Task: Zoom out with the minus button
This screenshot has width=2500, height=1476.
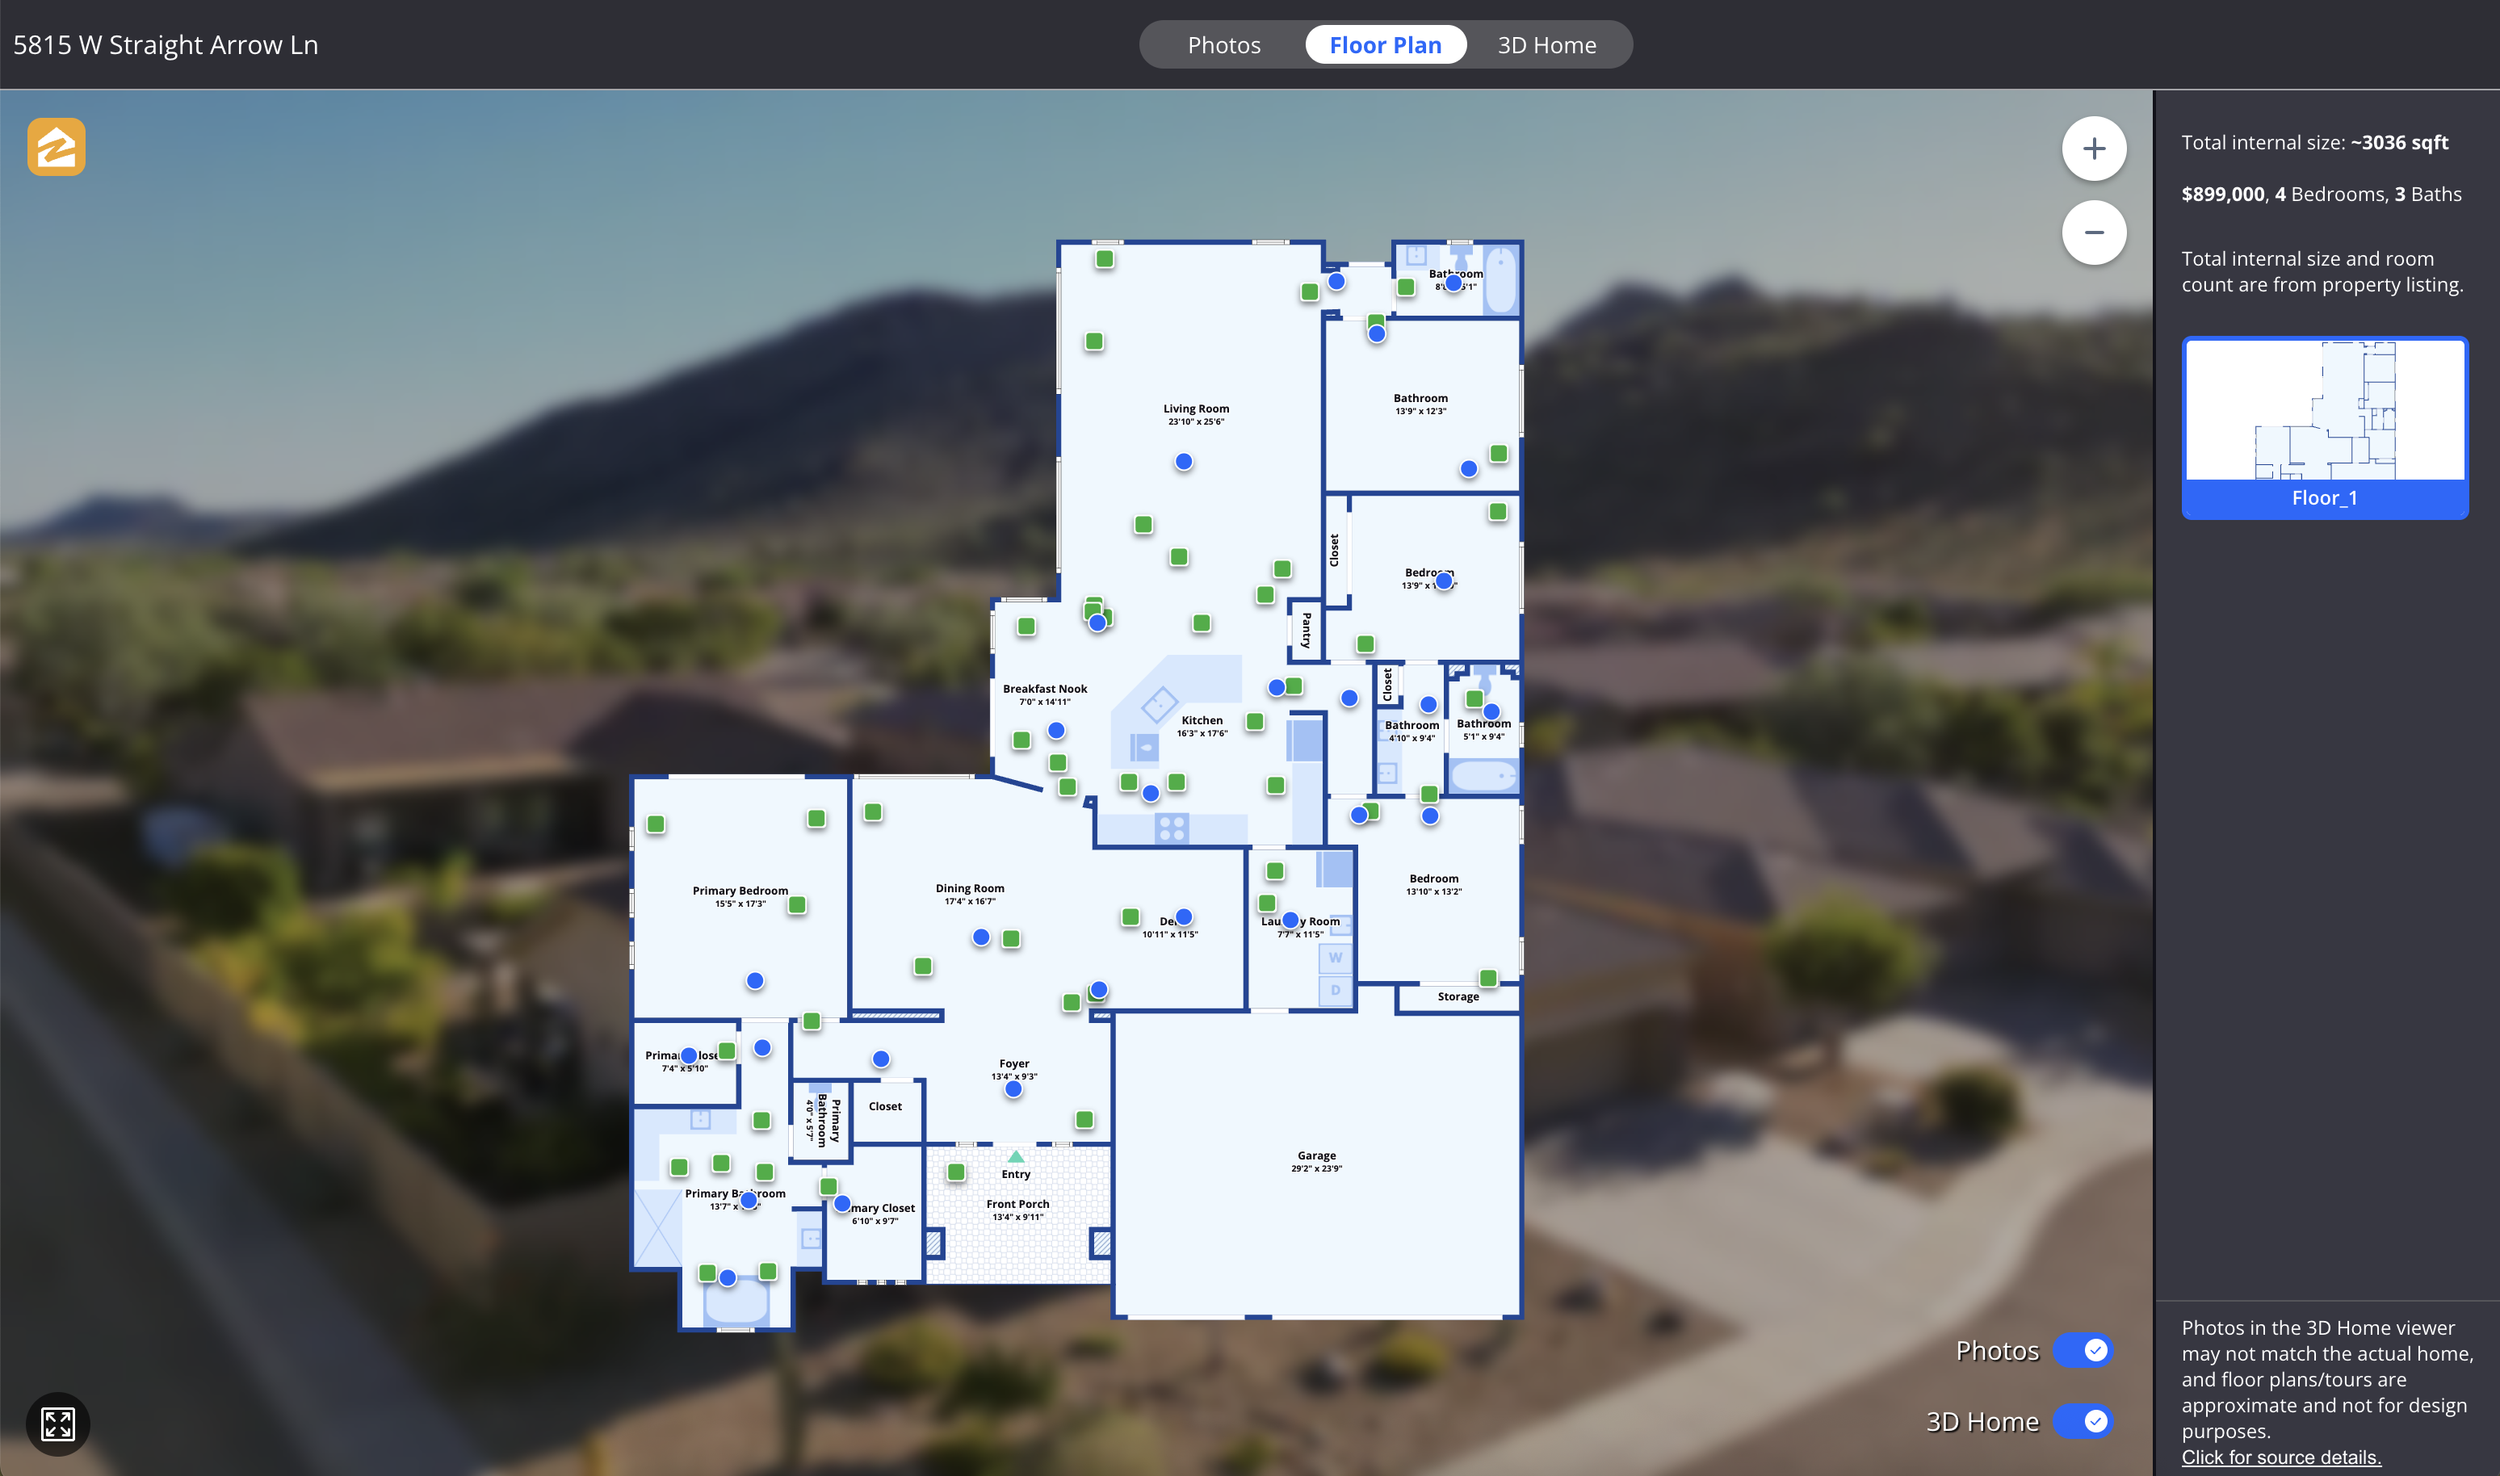Action: pos(2093,233)
